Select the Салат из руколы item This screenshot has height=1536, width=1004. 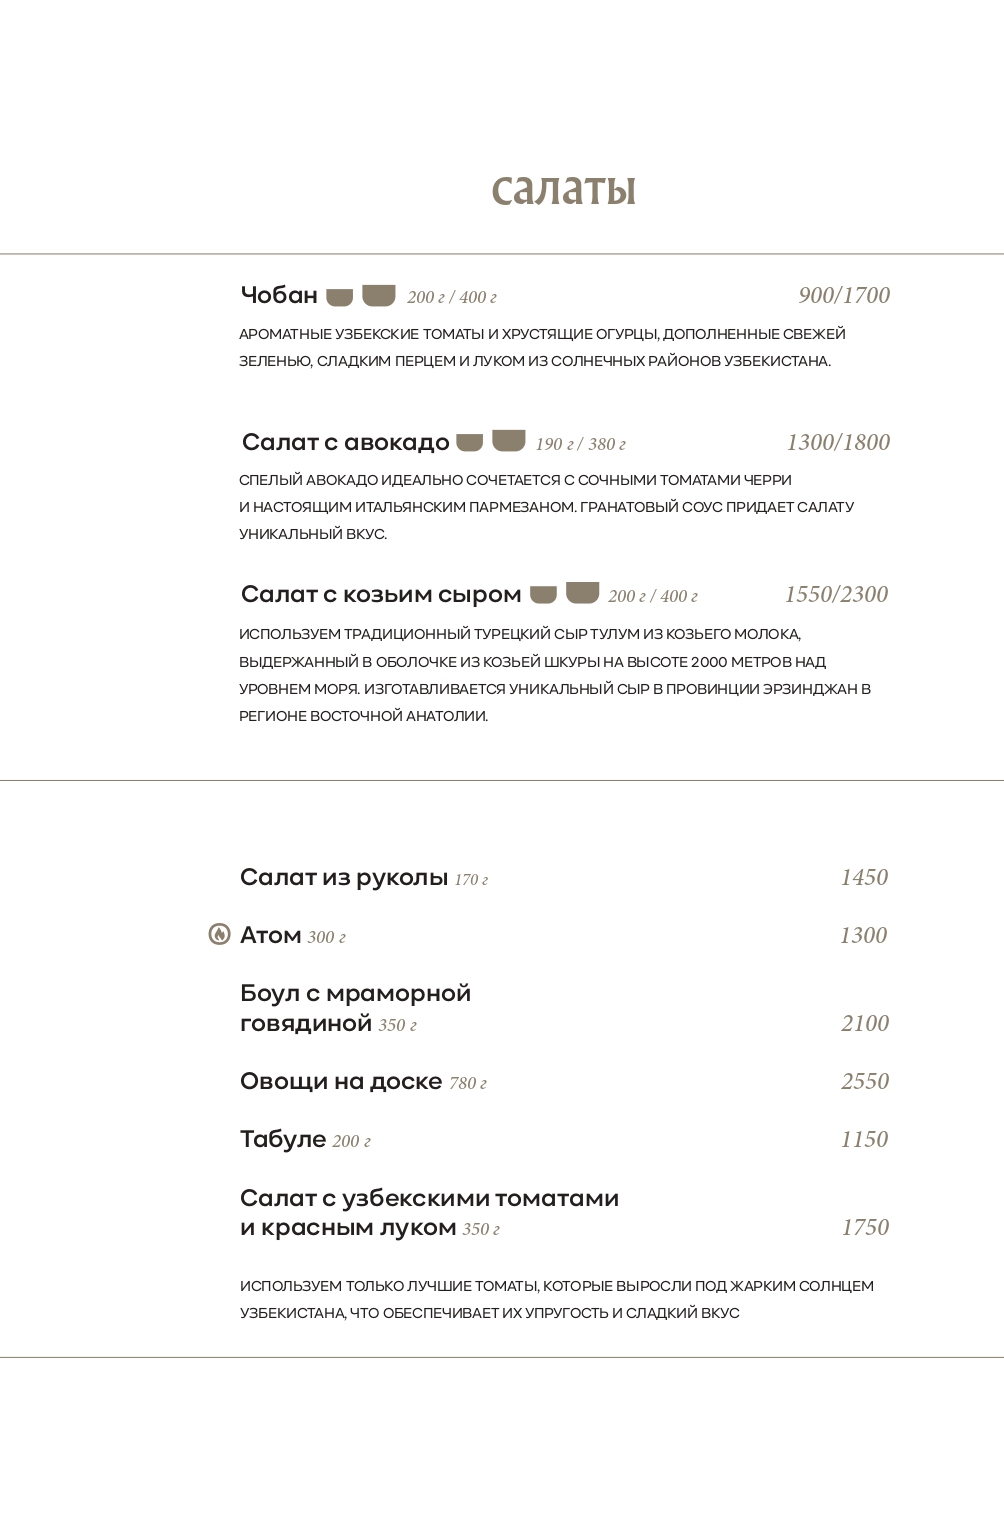(x=344, y=877)
